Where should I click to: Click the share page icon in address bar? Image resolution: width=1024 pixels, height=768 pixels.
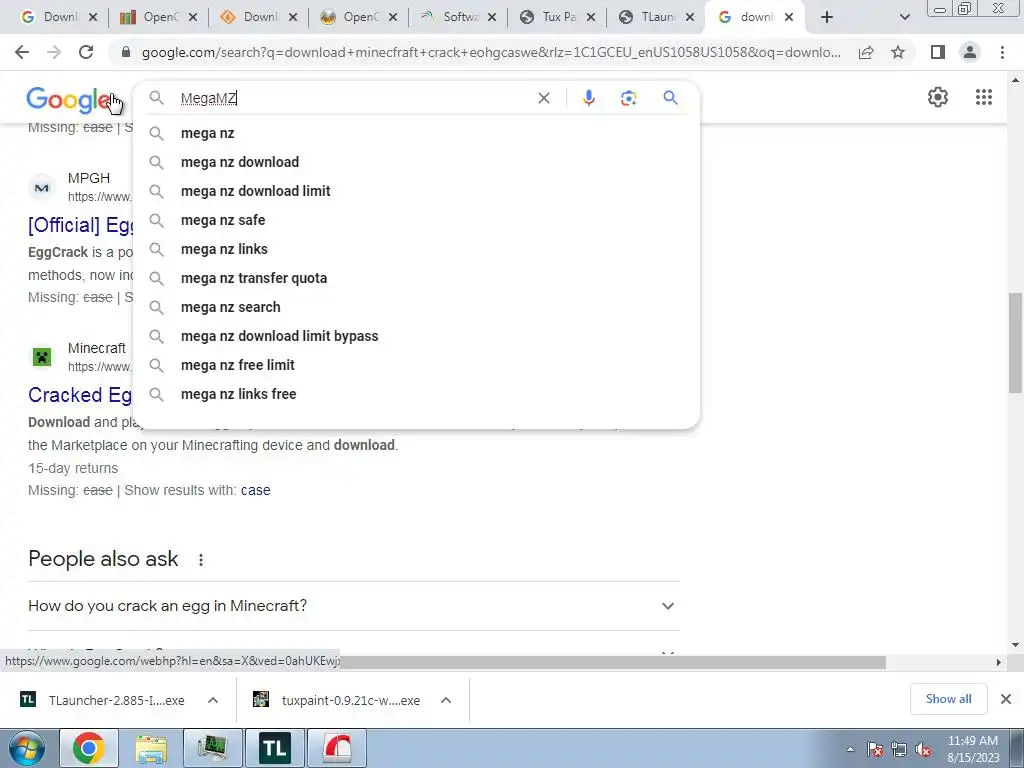pyautogui.click(x=866, y=52)
